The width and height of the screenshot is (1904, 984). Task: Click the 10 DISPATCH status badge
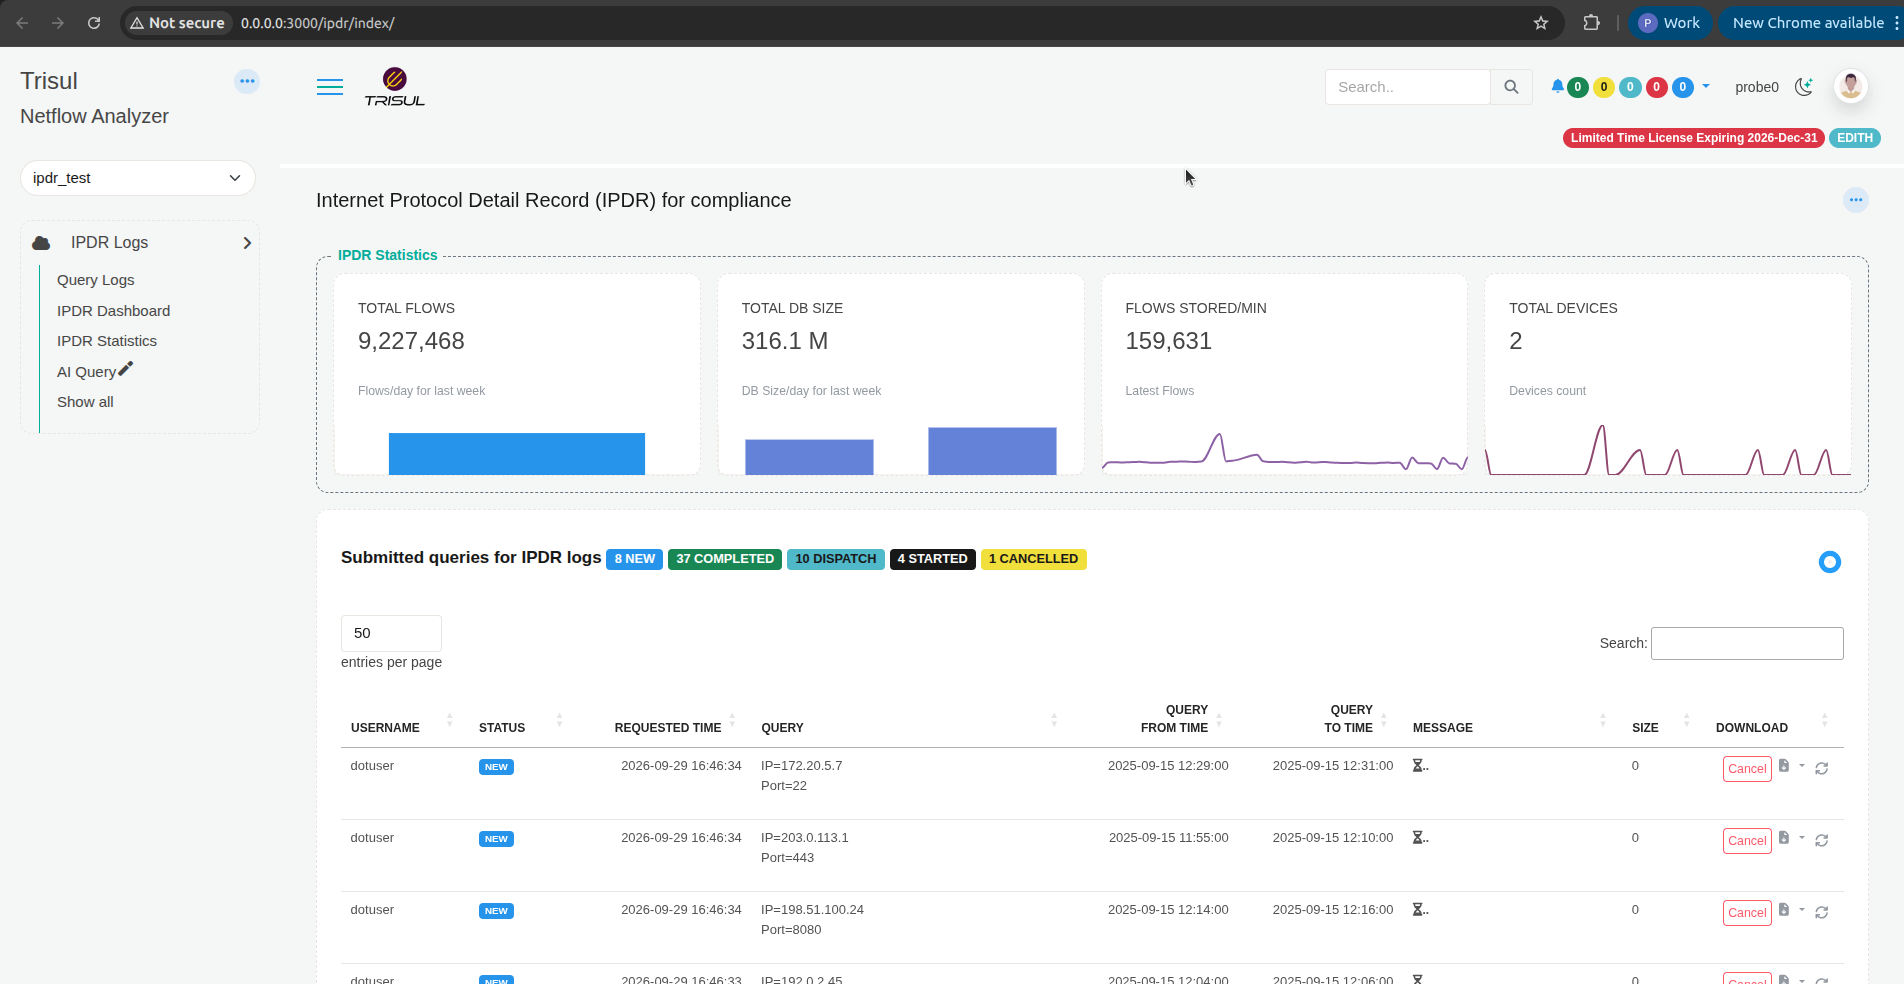tap(836, 559)
